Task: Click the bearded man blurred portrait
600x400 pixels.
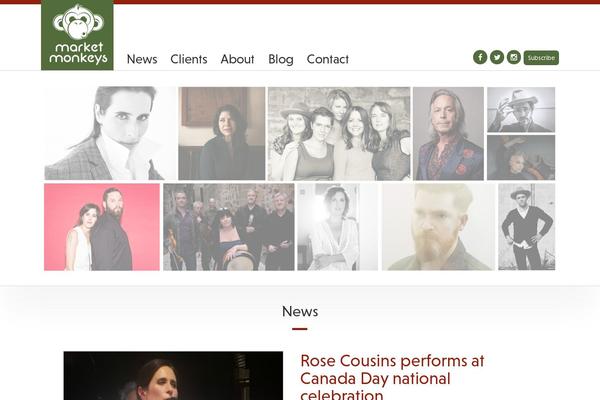Action: pos(438,227)
